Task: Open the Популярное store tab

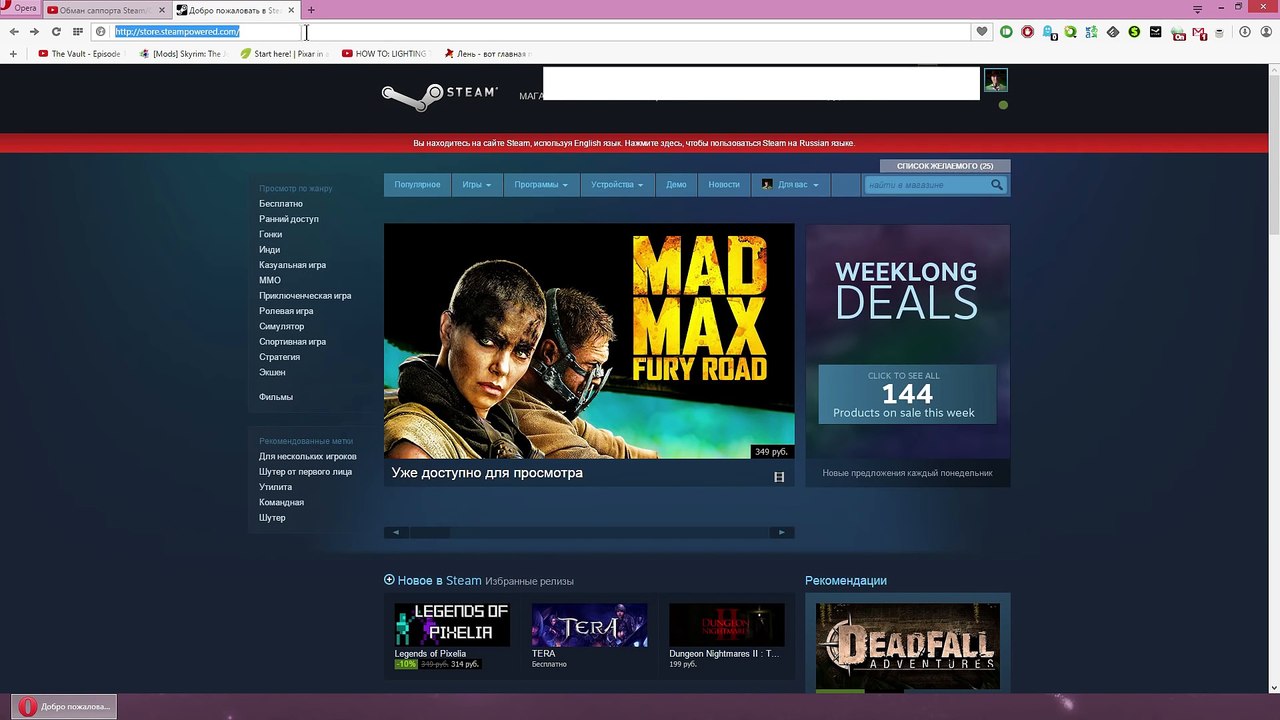Action: click(417, 185)
